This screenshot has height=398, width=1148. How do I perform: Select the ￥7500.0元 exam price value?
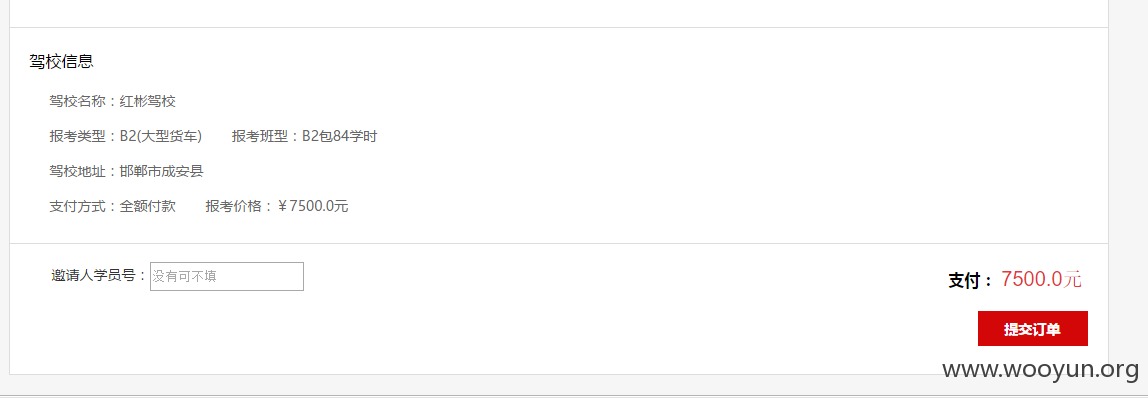[313, 206]
